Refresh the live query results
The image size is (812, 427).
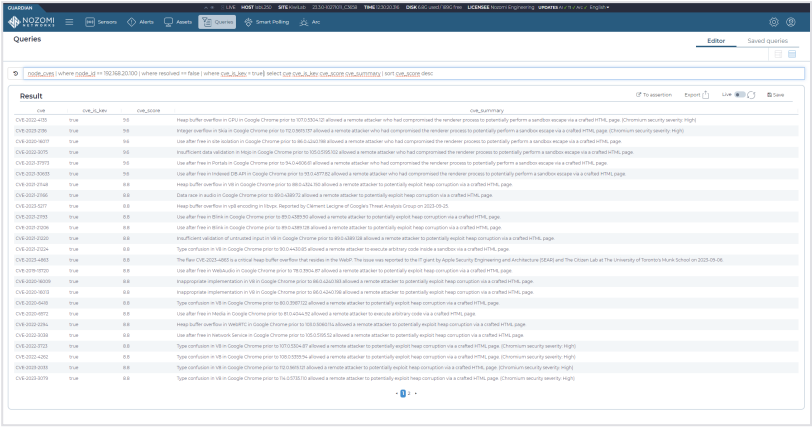tap(750, 95)
